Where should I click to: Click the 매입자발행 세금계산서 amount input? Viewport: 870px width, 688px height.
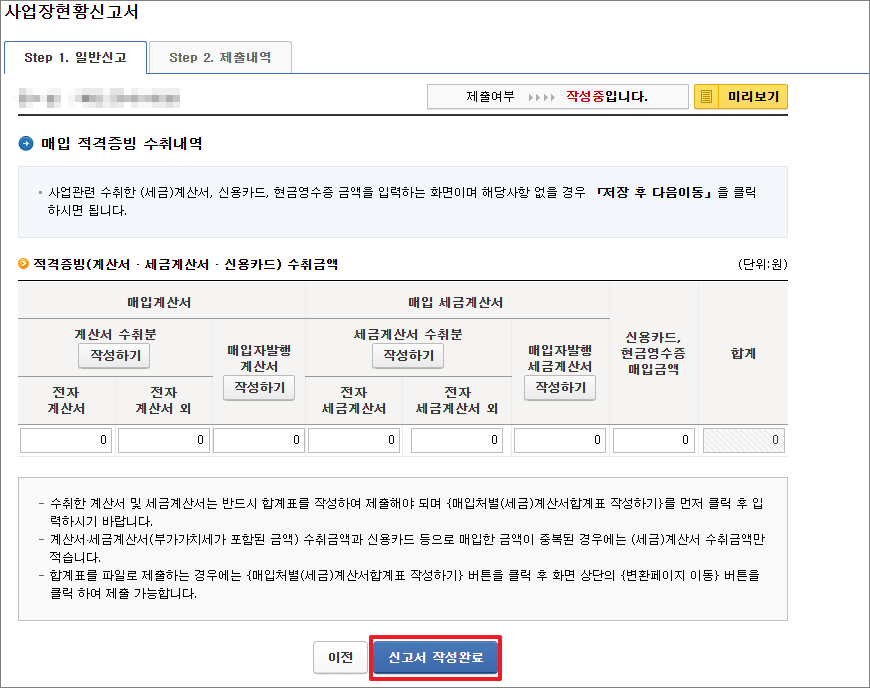[560, 440]
